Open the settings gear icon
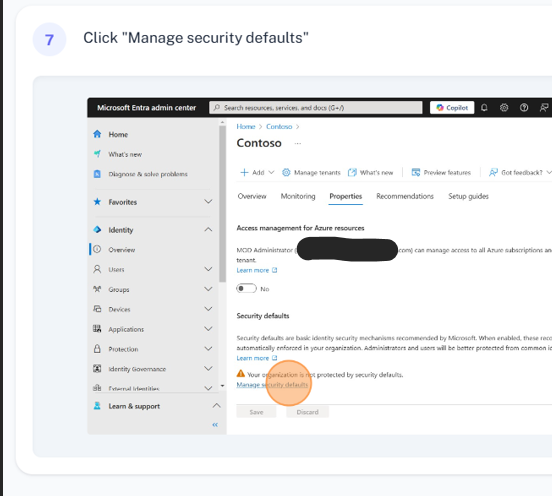 click(x=504, y=108)
